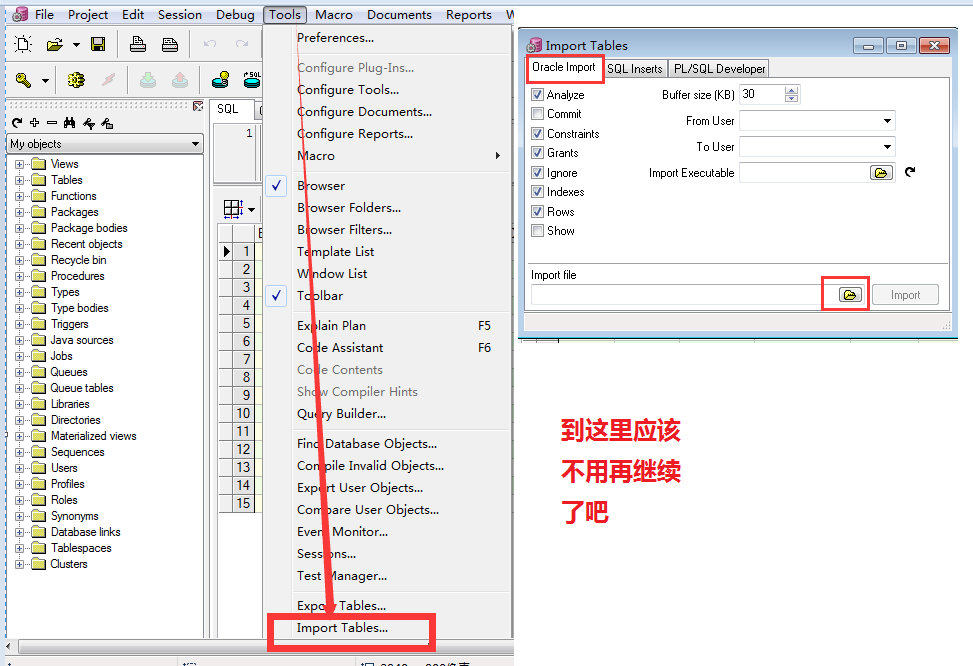Open dropdown arrow beside grid select icon

[251, 210]
